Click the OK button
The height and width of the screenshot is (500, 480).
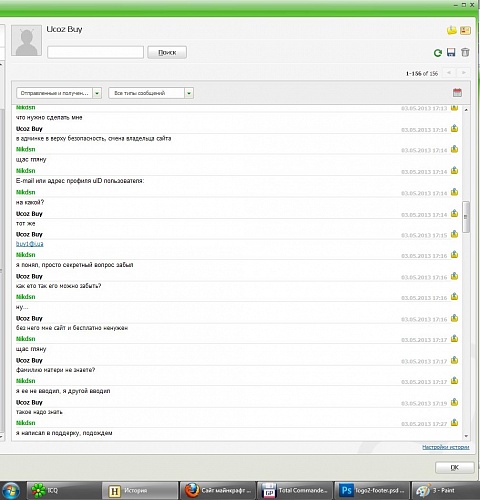click(455, 467)
